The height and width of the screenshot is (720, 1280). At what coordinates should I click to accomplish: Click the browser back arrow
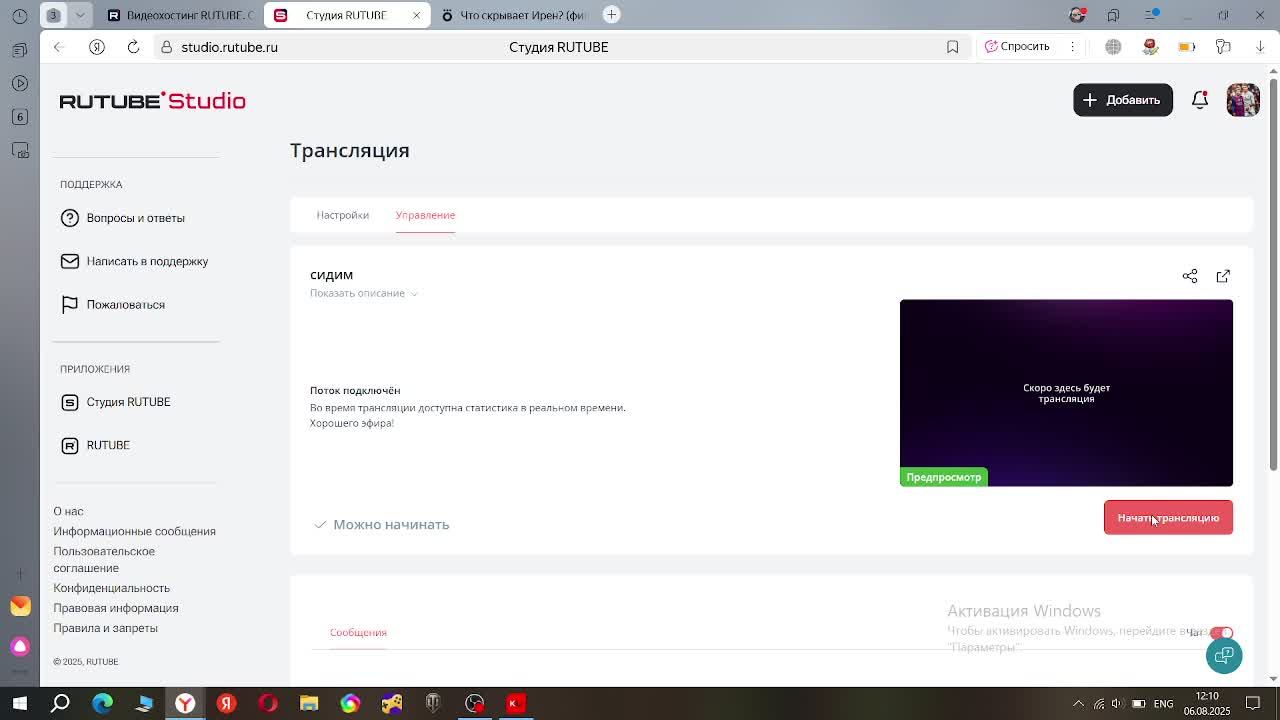(59, 47)
